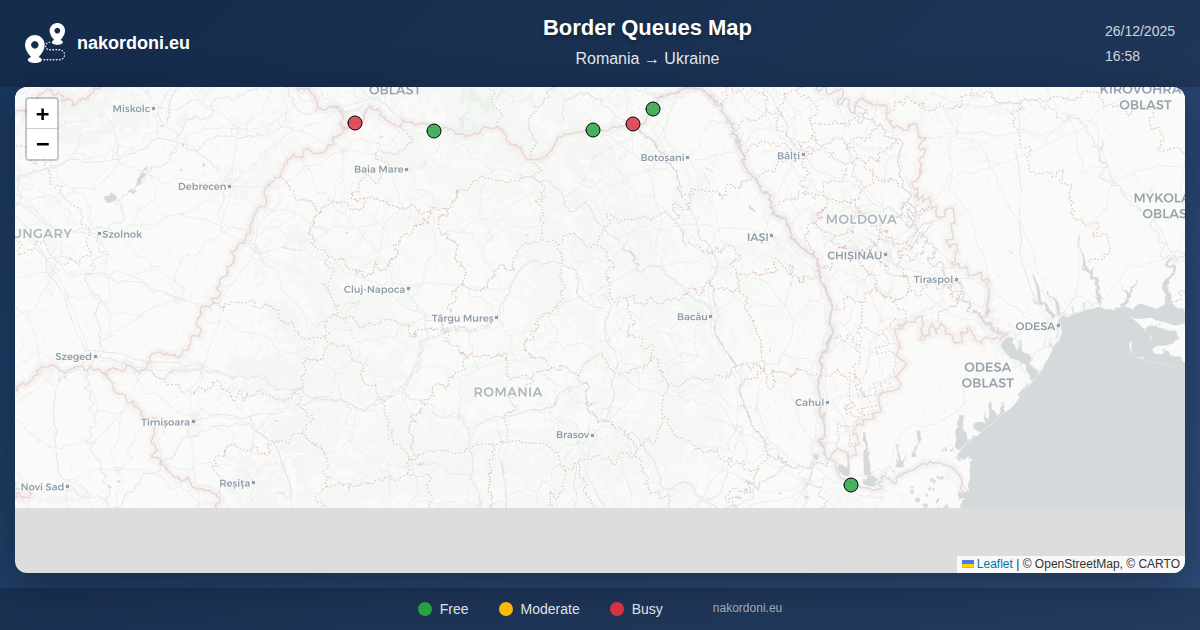Open the Leaflet attribution link
This screenshot has height=630, width=1200.
[x=994, y=564]
